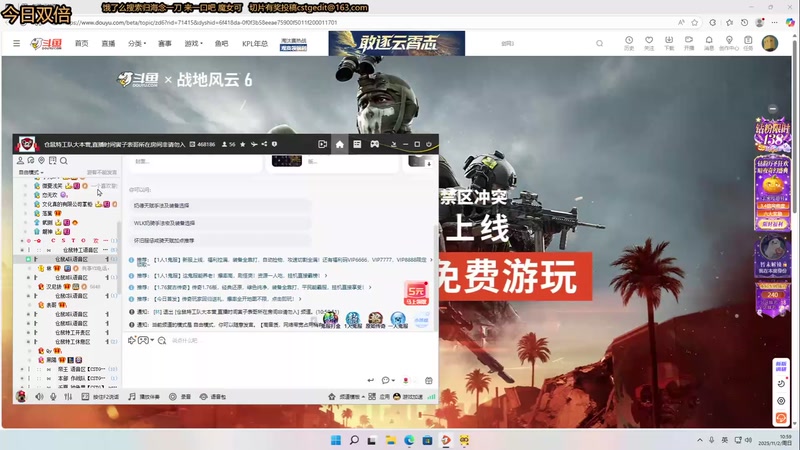The height and width of the screenshot is (450, 800).
Task: Open Windows Start button on taskbar
Action: pos(335,440)
